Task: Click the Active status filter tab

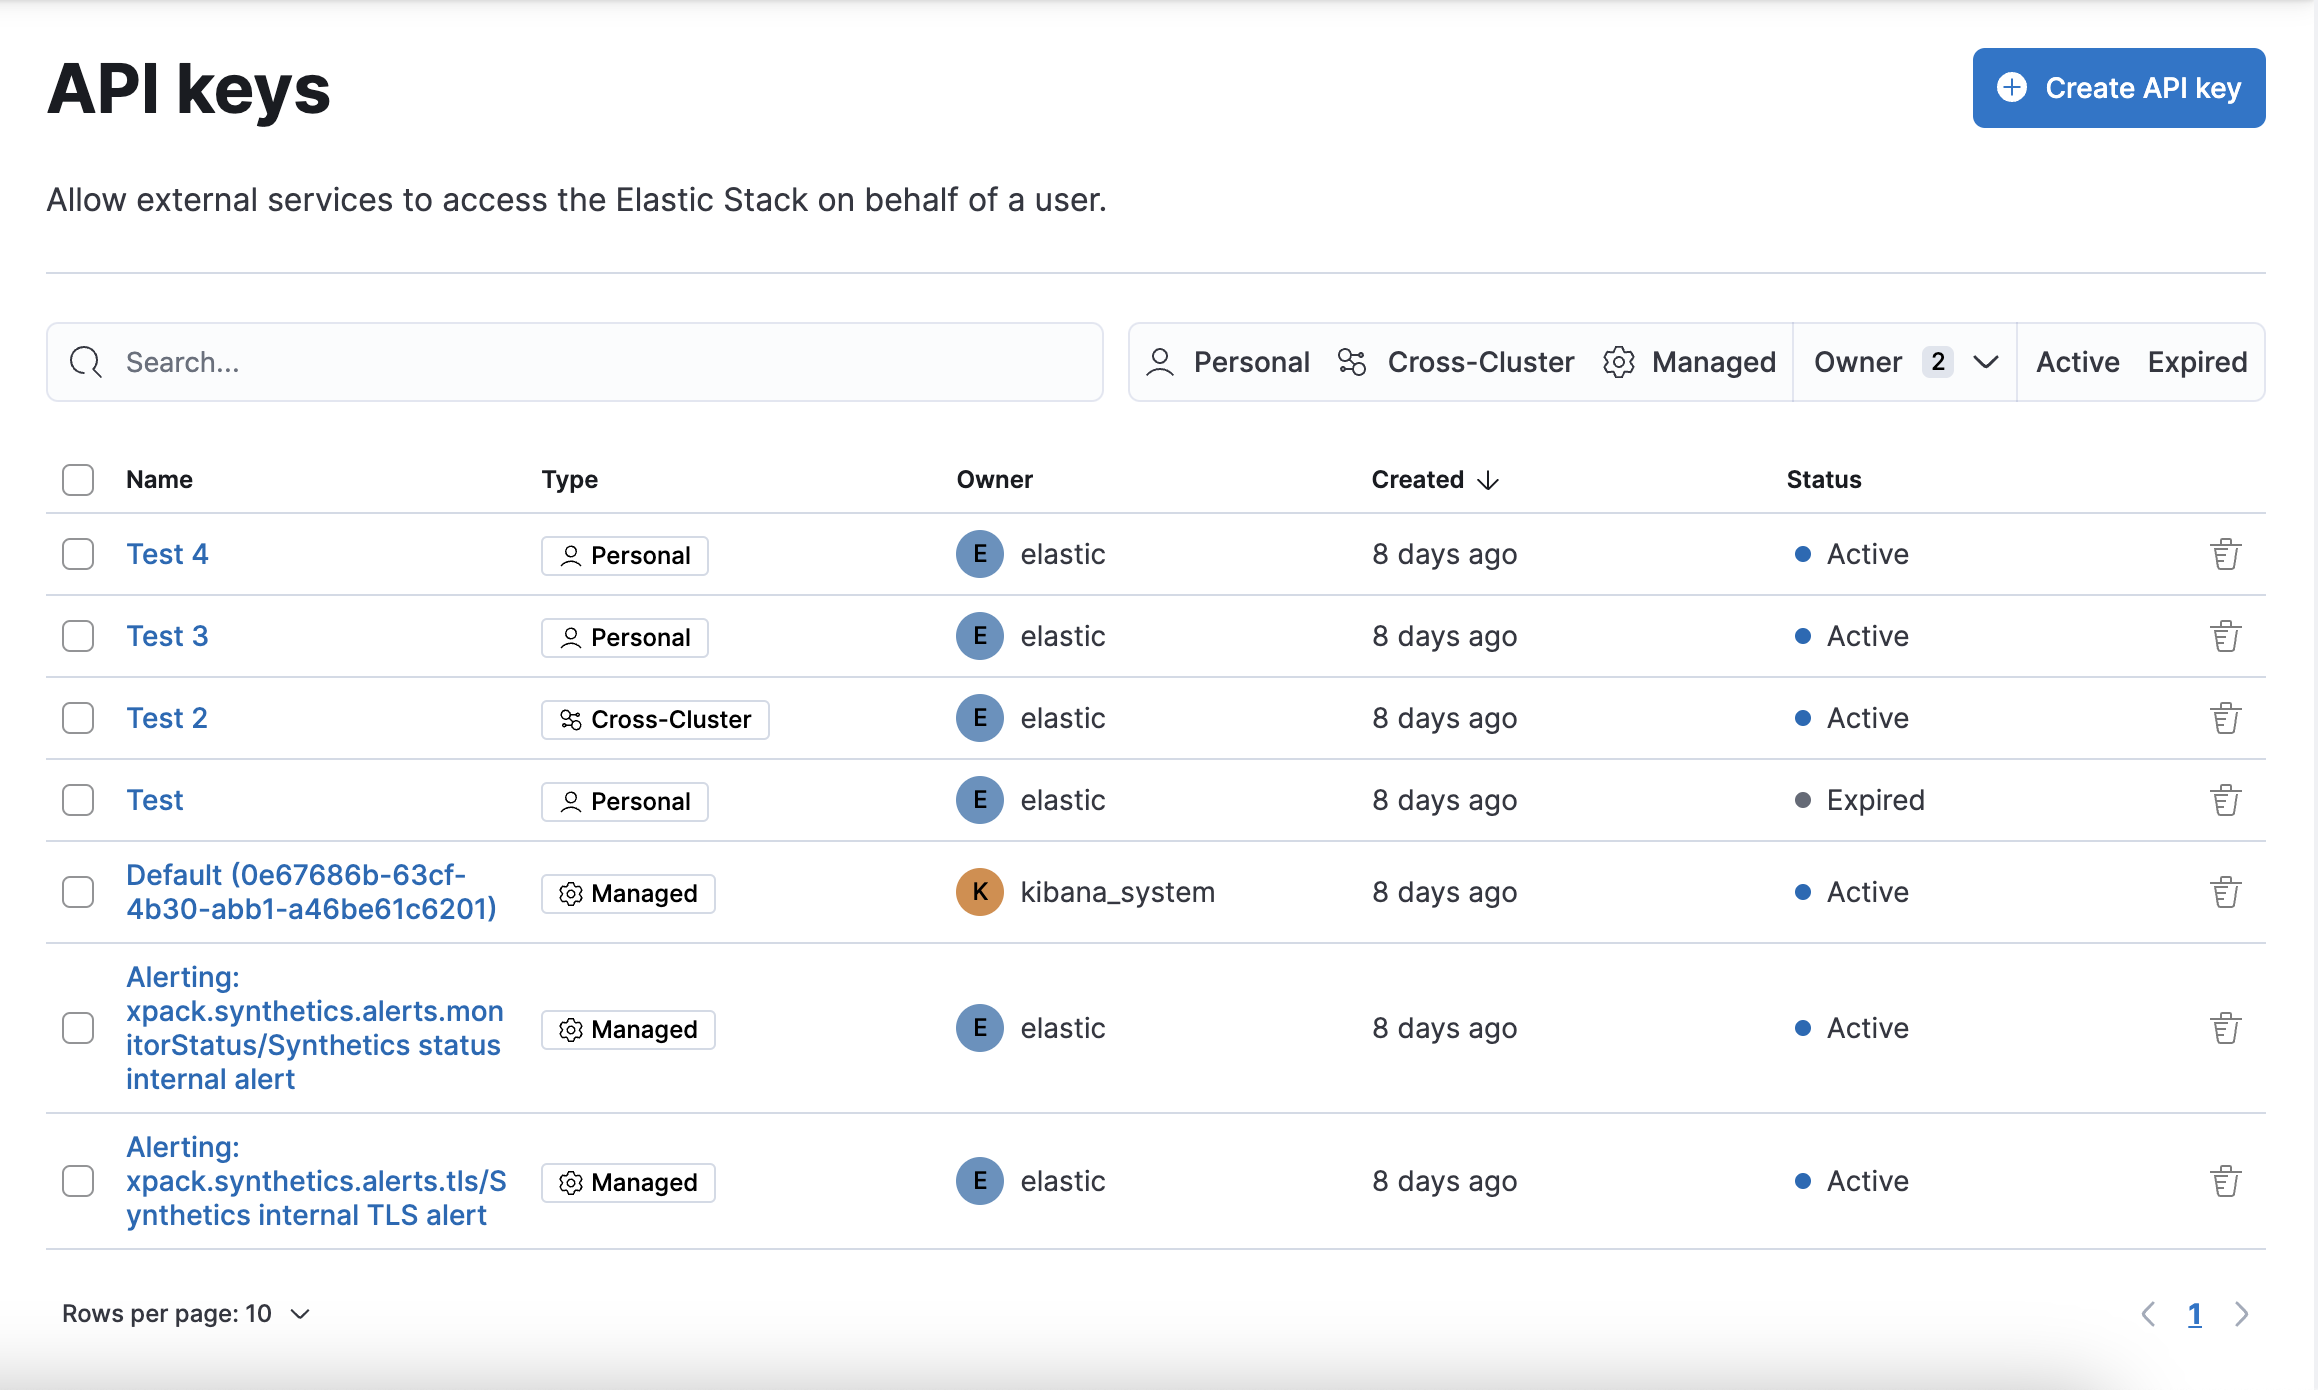Action: click(2076, 362)
